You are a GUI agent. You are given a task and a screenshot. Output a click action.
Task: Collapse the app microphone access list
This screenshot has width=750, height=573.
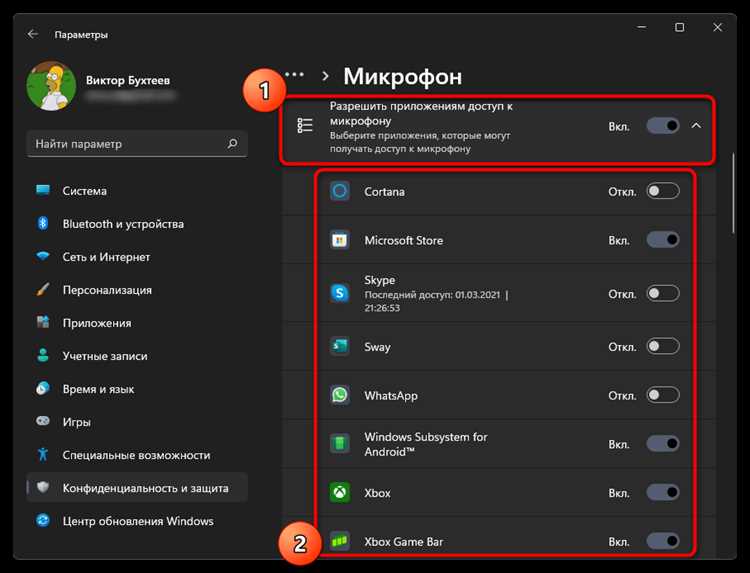pyautogui.click(x=696, y=126)
